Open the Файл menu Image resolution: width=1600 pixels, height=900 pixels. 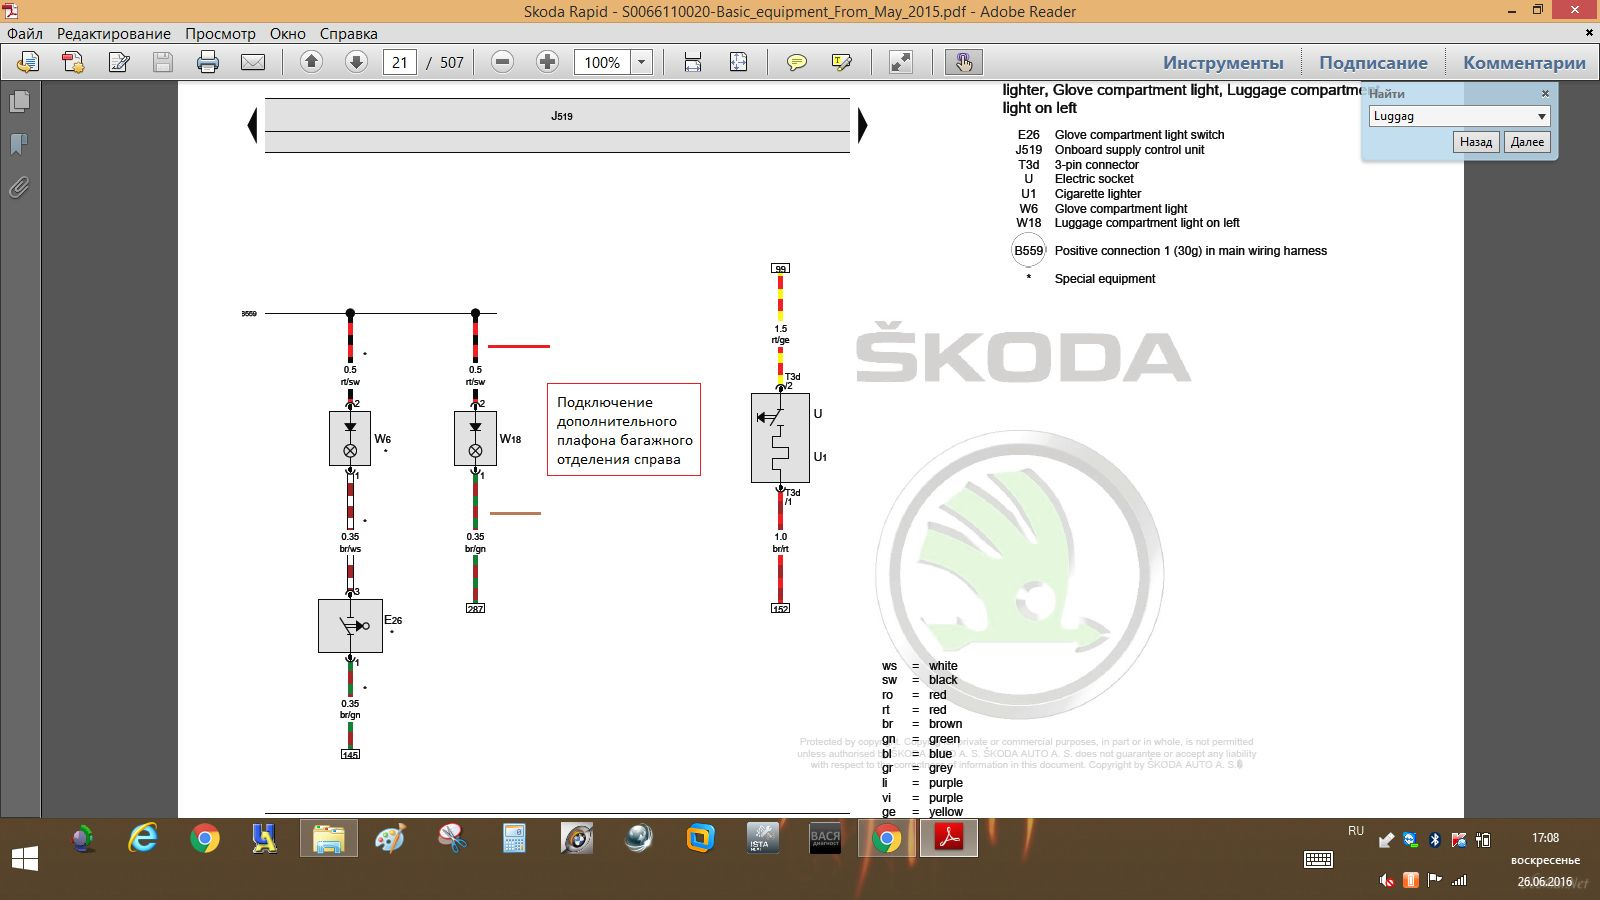tap(25, 33)
